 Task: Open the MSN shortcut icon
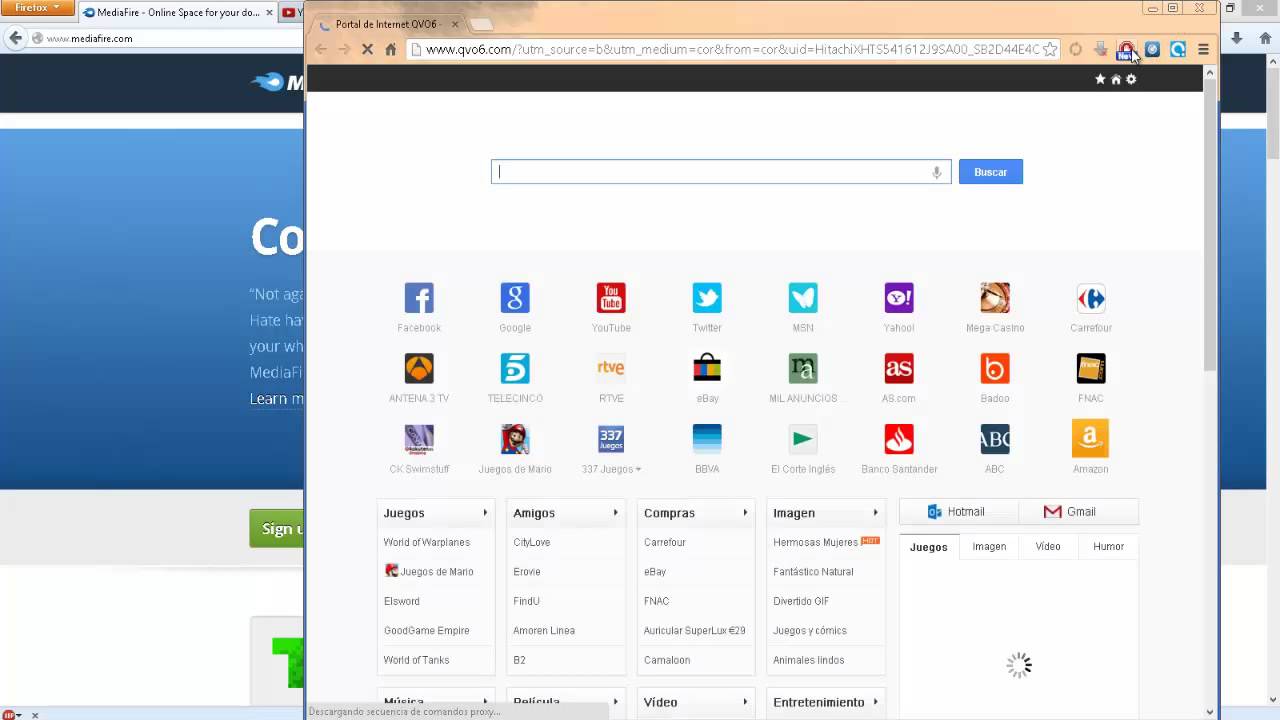[x=803, y=298]
